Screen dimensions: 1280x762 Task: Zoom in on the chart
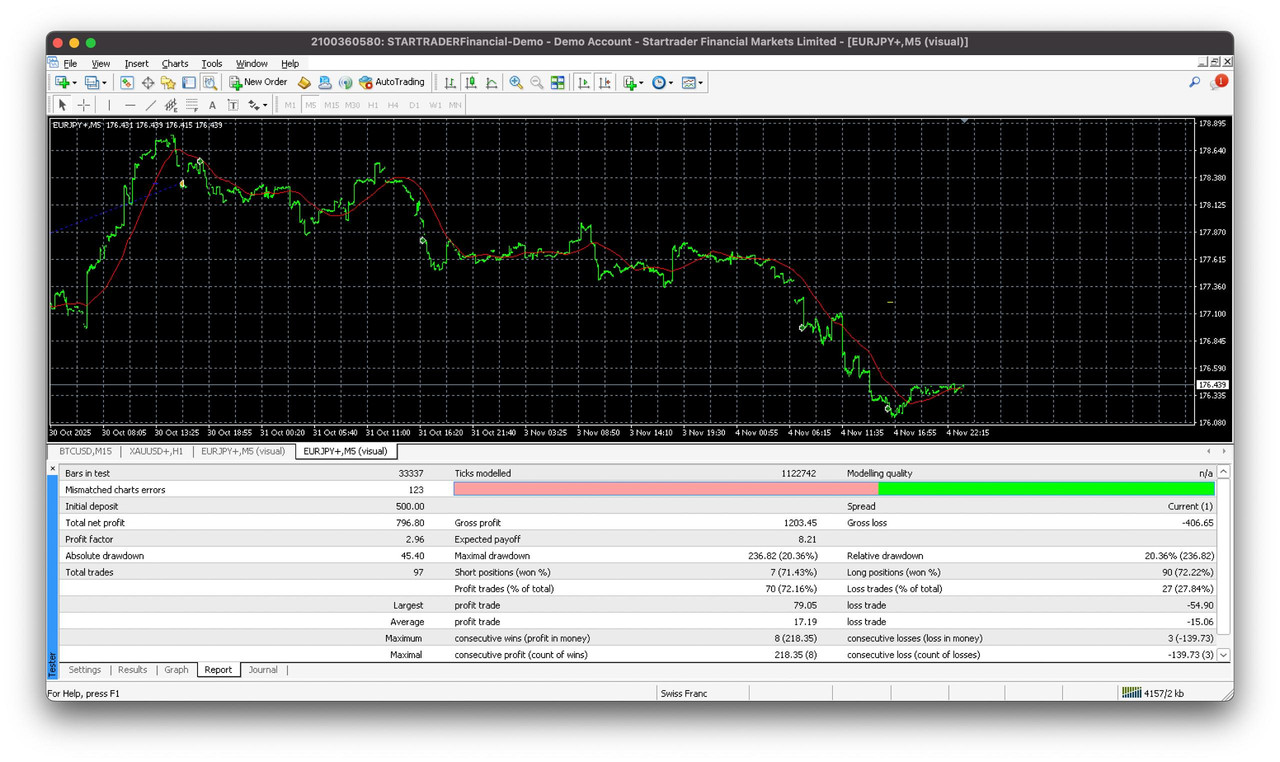(516, 82)
